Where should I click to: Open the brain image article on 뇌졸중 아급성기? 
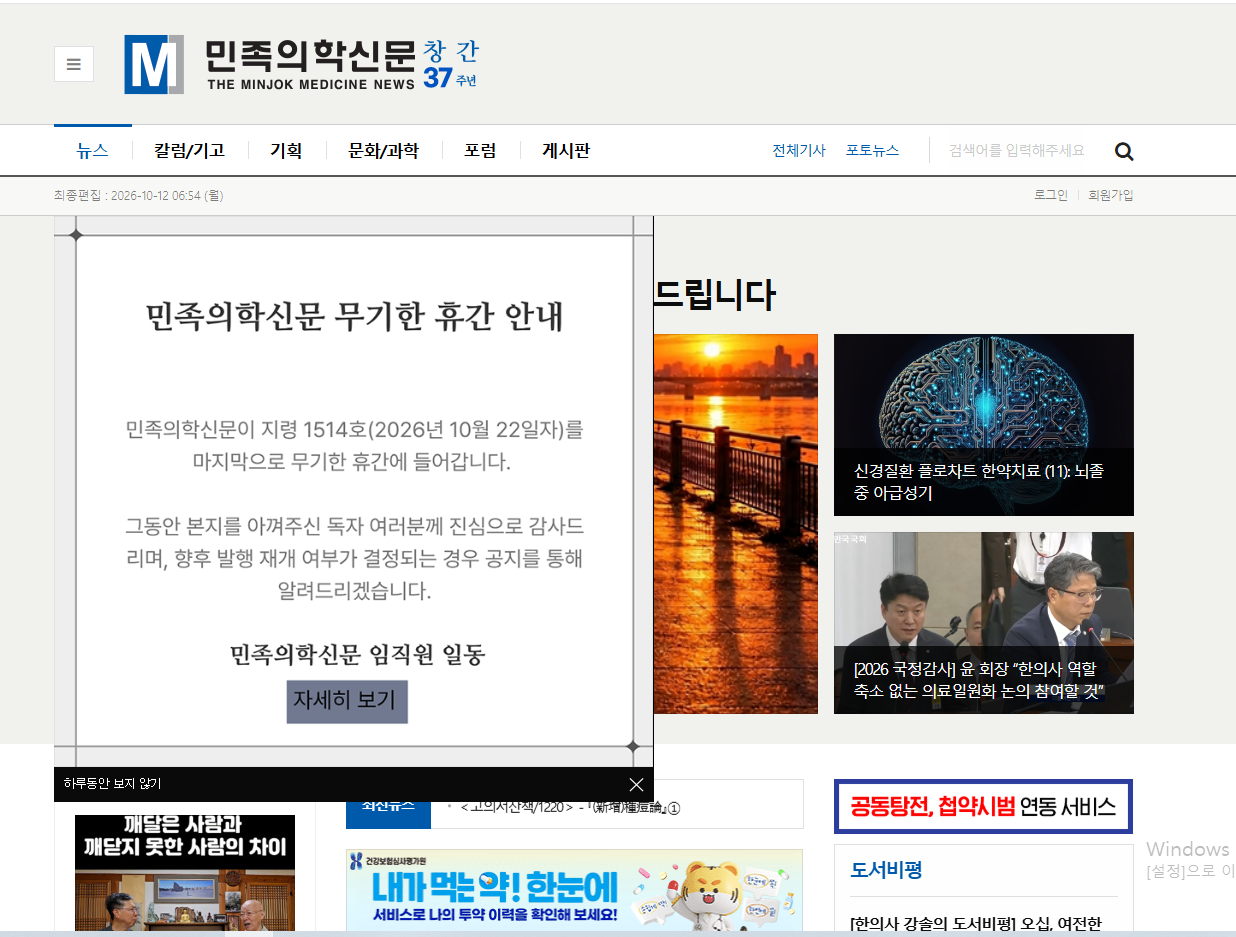pyautogui.click(x=984, y=425)
